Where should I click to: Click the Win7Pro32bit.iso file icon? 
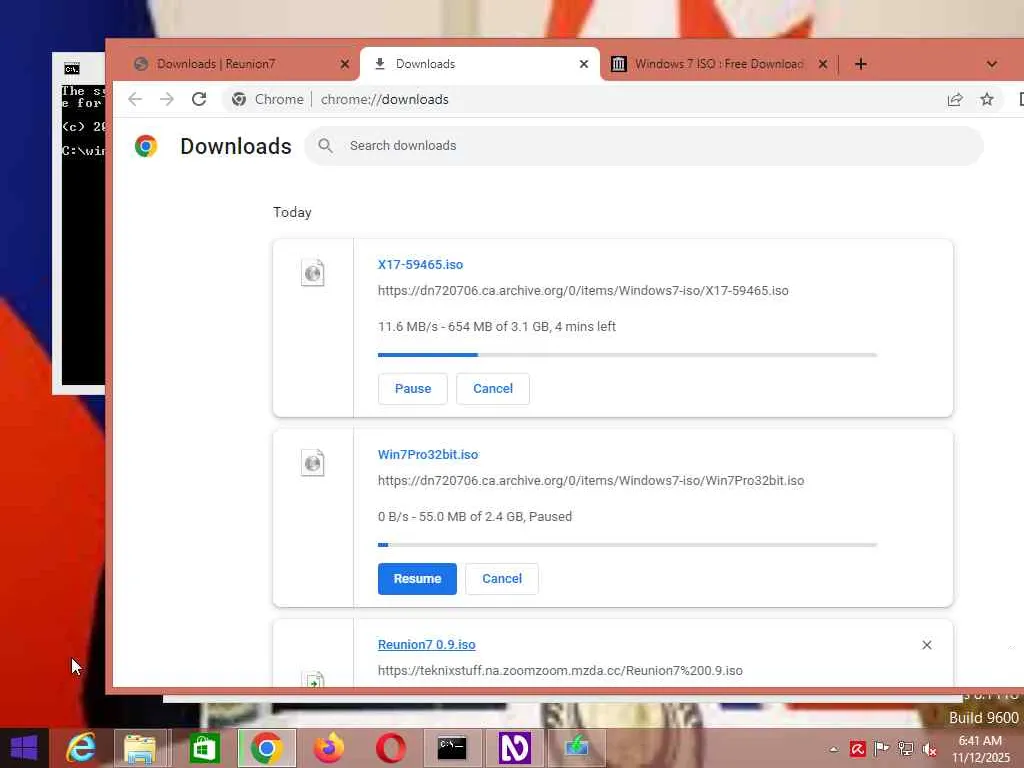click(313, 463)
